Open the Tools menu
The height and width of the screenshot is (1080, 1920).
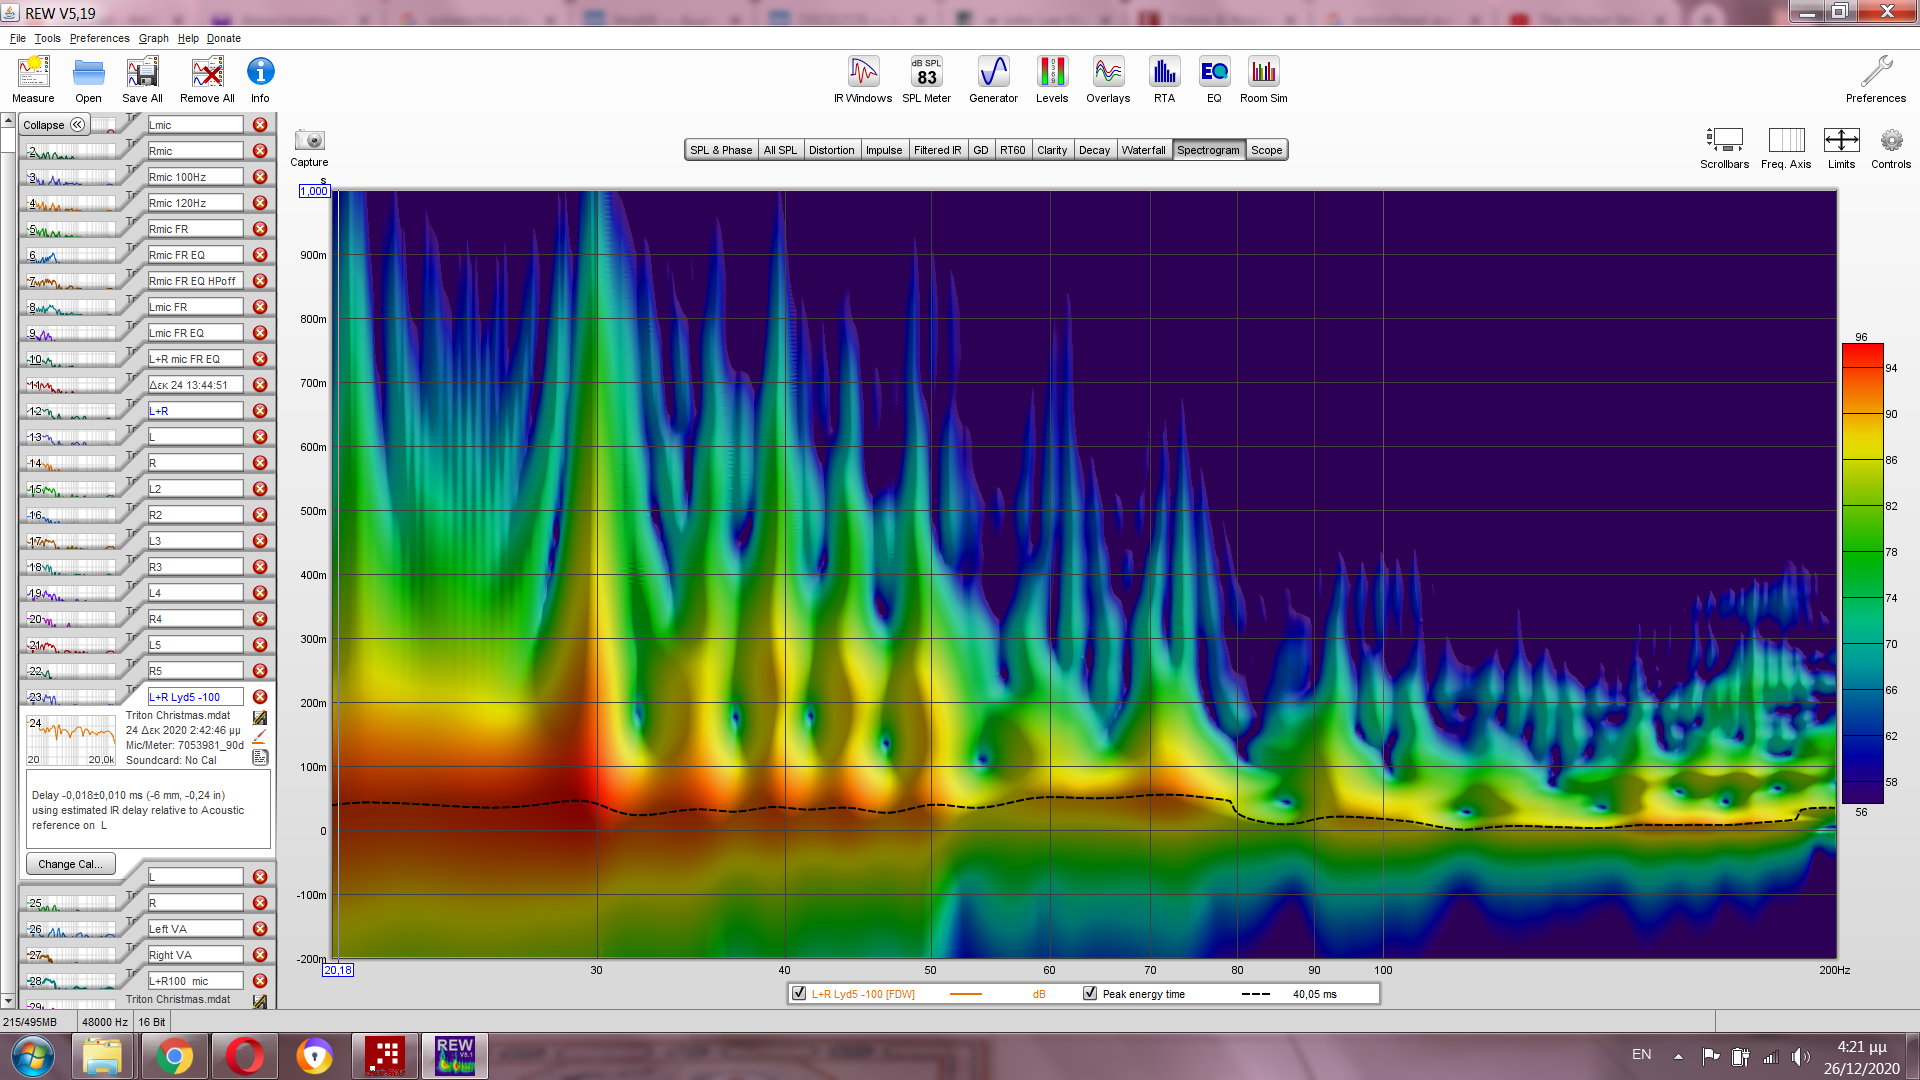[x=47, y=38]
